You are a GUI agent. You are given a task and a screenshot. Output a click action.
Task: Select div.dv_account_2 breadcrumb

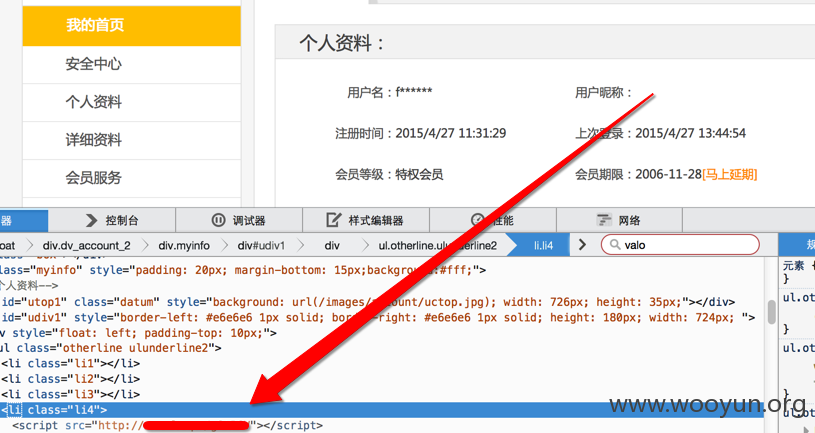(x=87, y=245)
